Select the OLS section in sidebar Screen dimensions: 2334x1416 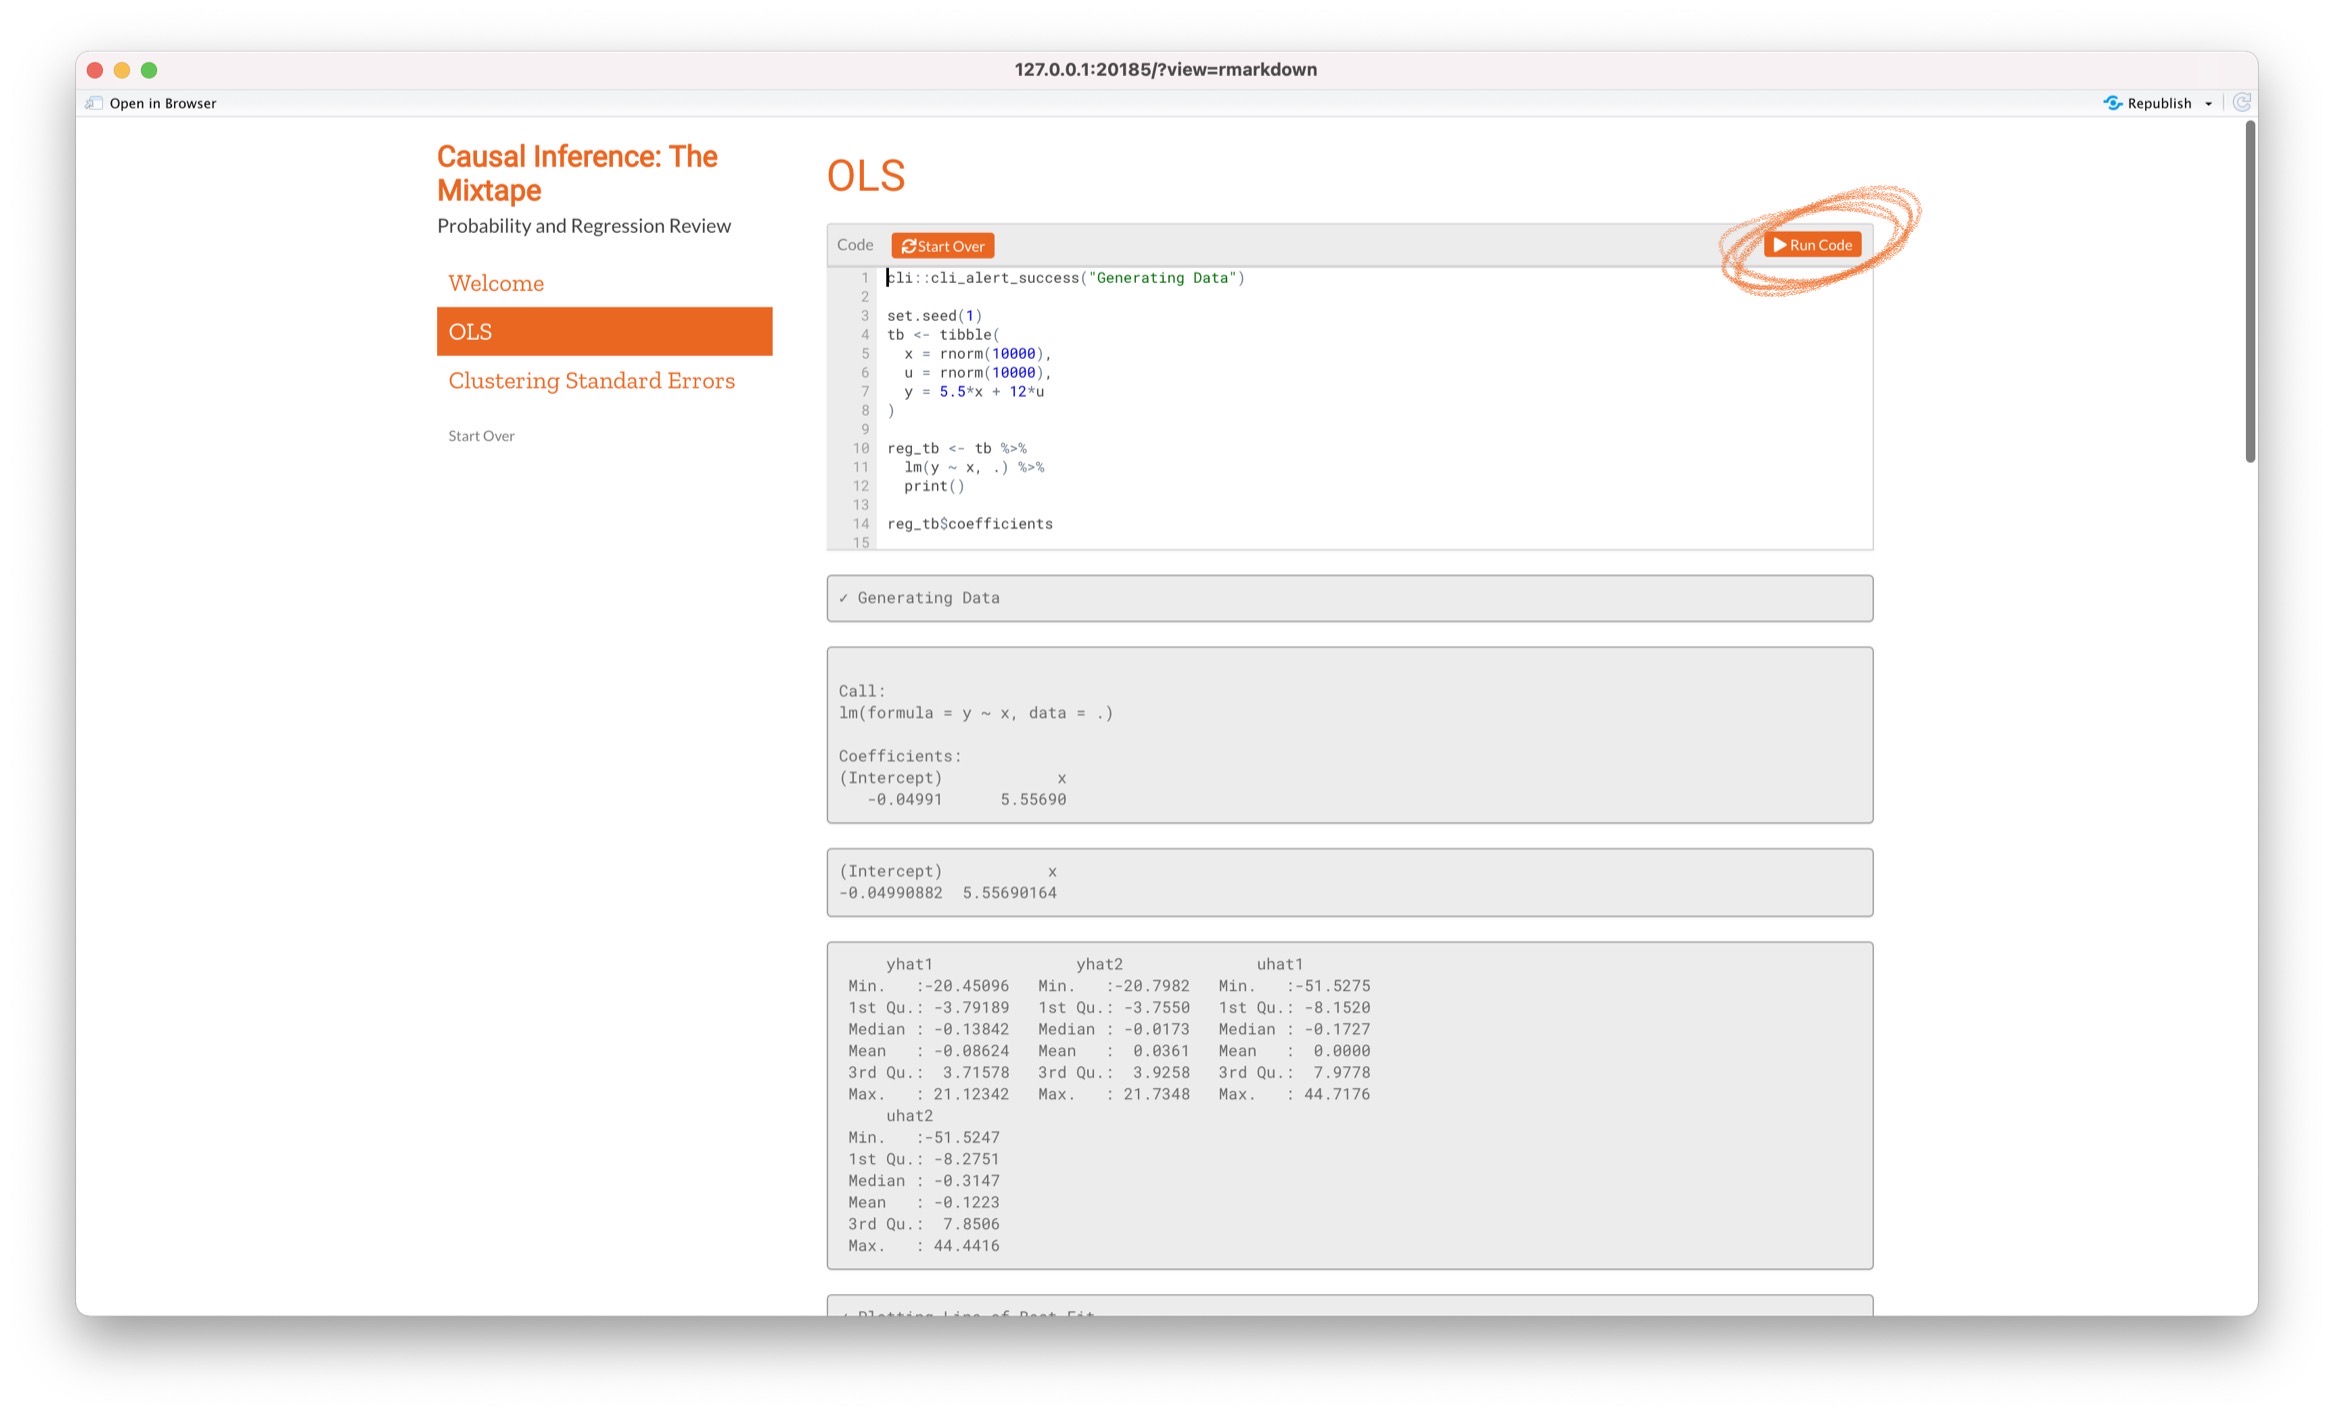click(x=604, y=331)
